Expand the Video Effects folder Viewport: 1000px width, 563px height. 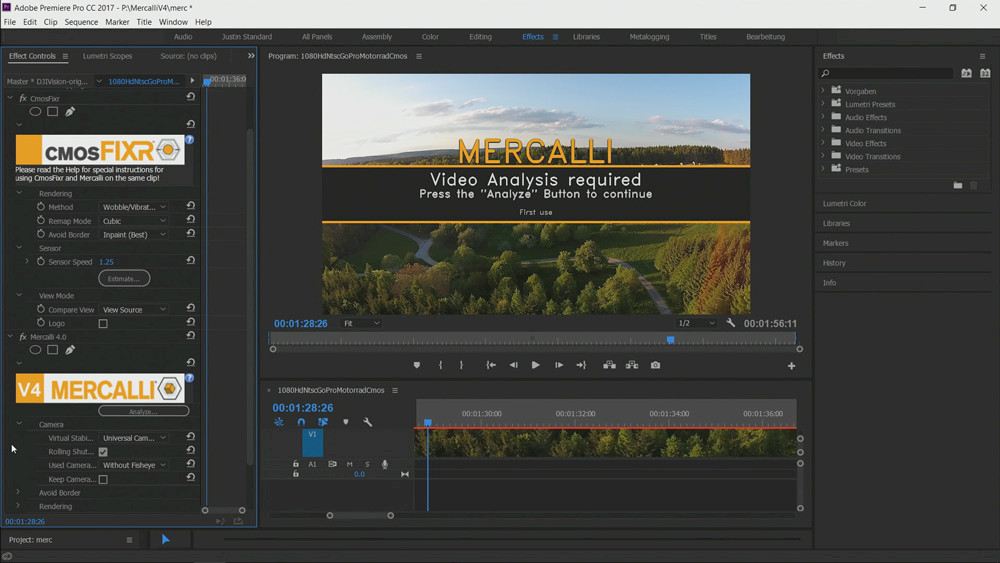click(x=823, y=143)
